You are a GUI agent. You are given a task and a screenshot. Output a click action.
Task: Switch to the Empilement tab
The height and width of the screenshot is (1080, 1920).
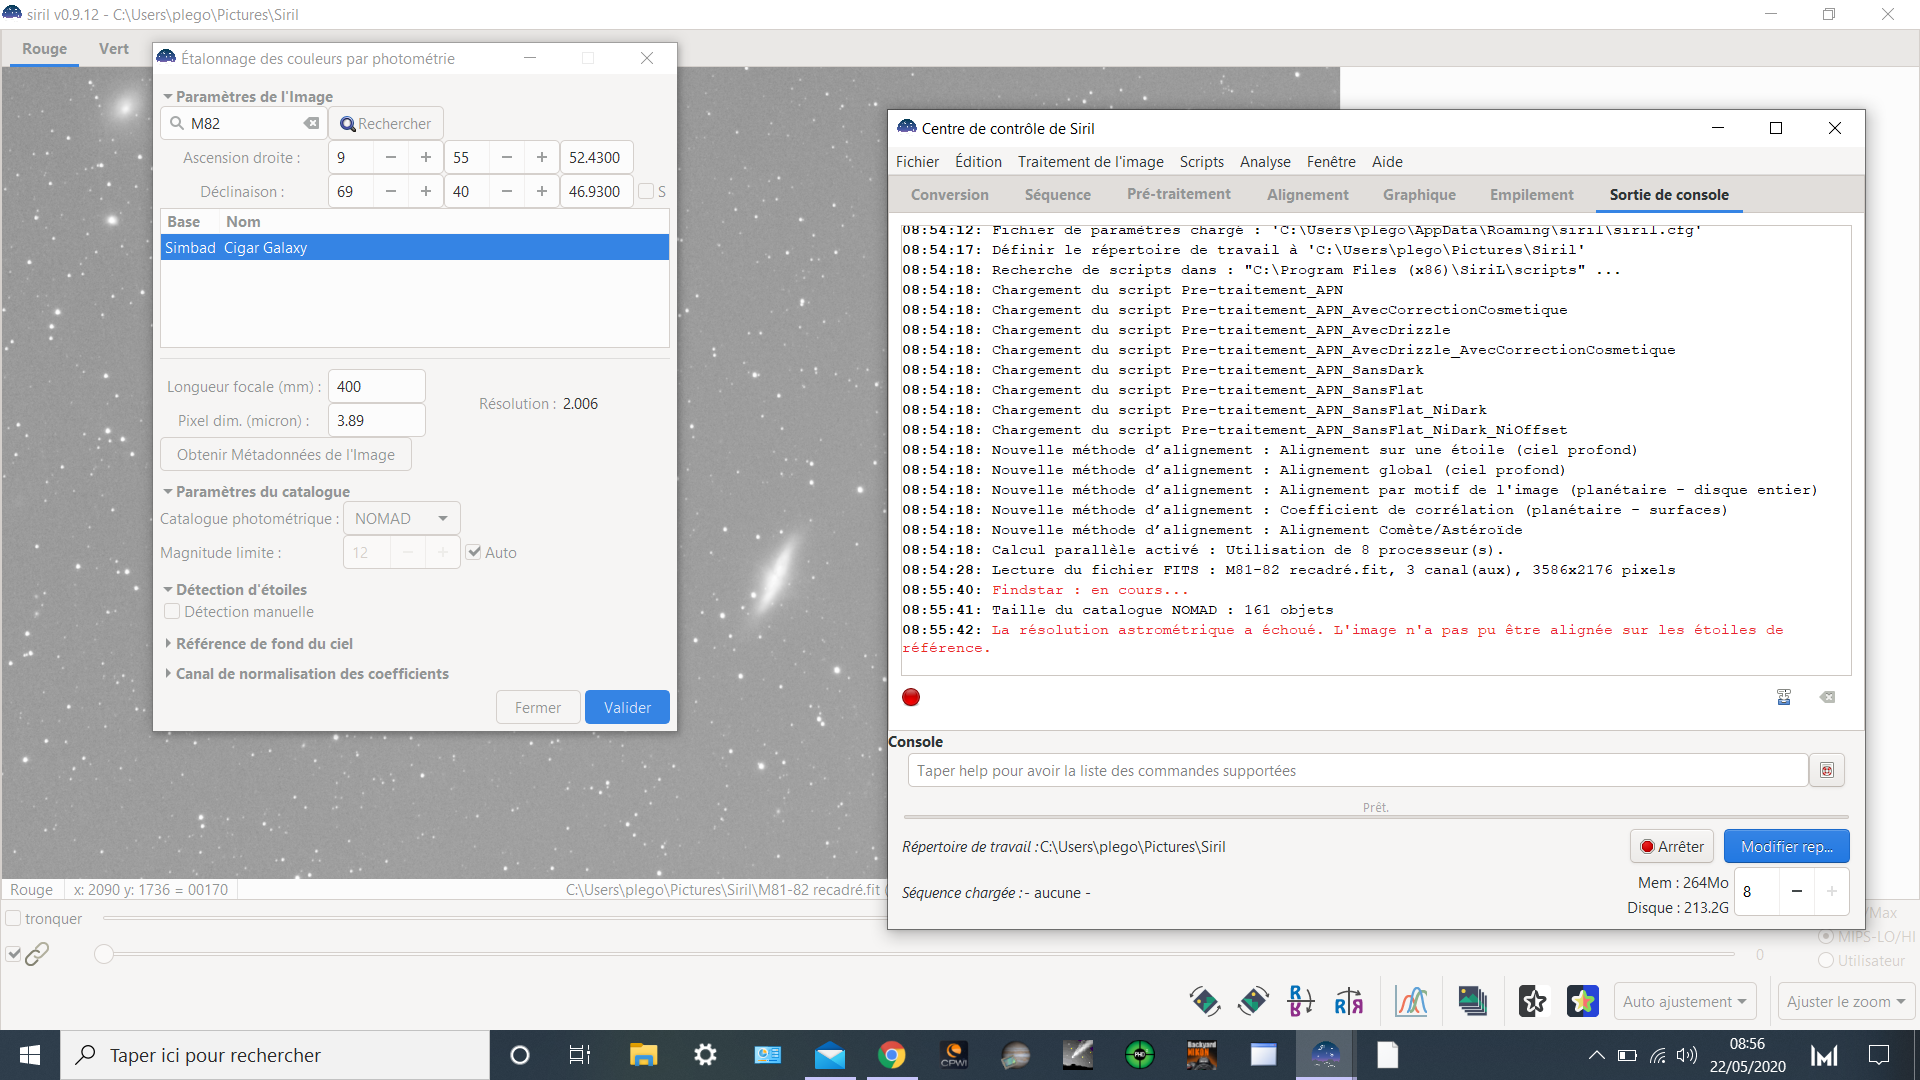(x=1531, y=194)
